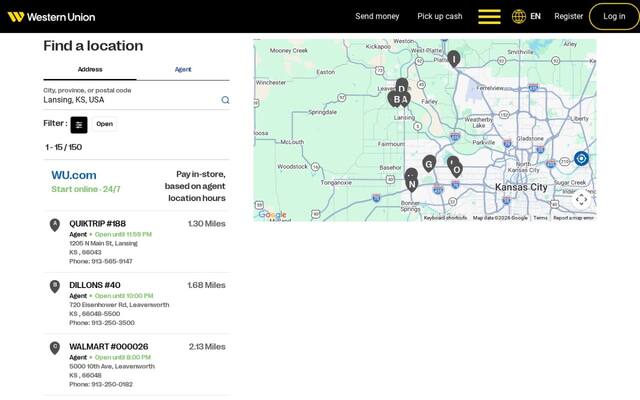Click map pin marker O
This screenshot has height=400, width=640.
point(457,169)
